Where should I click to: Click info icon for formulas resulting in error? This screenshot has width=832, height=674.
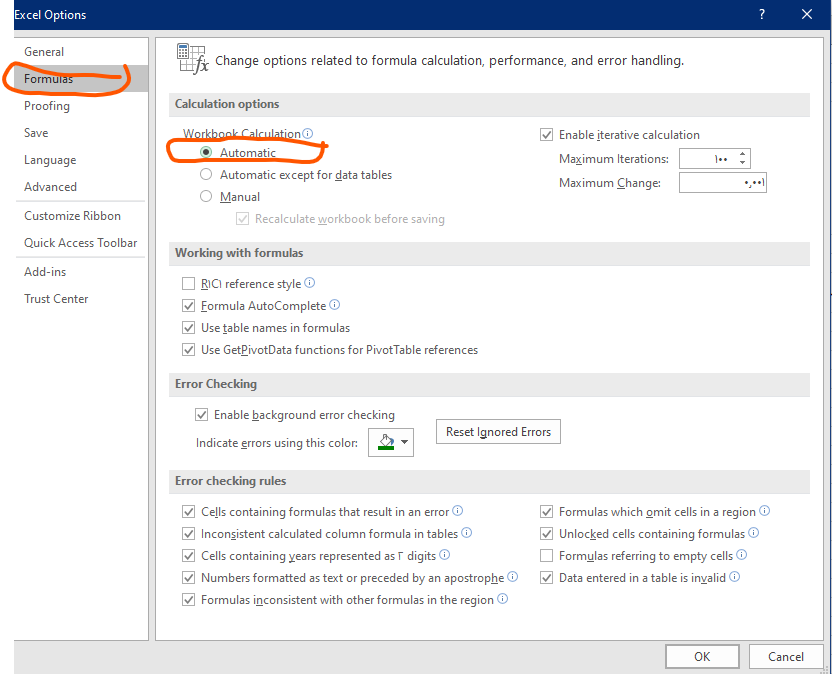click(457, 511)
